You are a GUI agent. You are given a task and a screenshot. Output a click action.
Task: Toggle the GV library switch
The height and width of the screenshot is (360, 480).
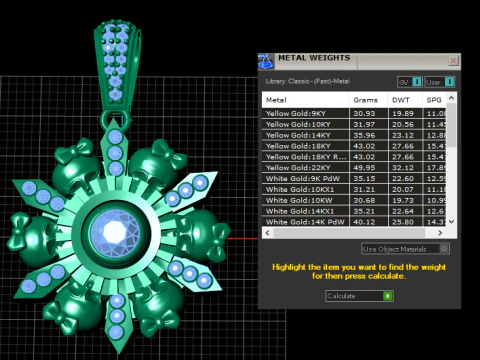click(x=410, y=82)
